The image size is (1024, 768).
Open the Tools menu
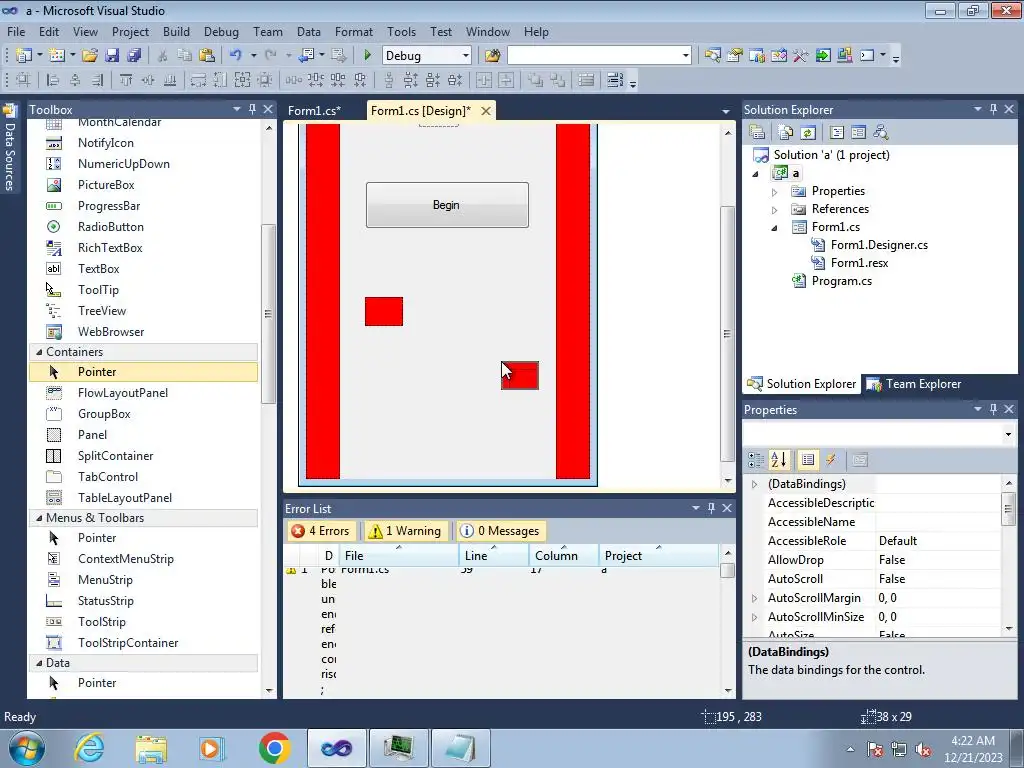coord(401,31)
